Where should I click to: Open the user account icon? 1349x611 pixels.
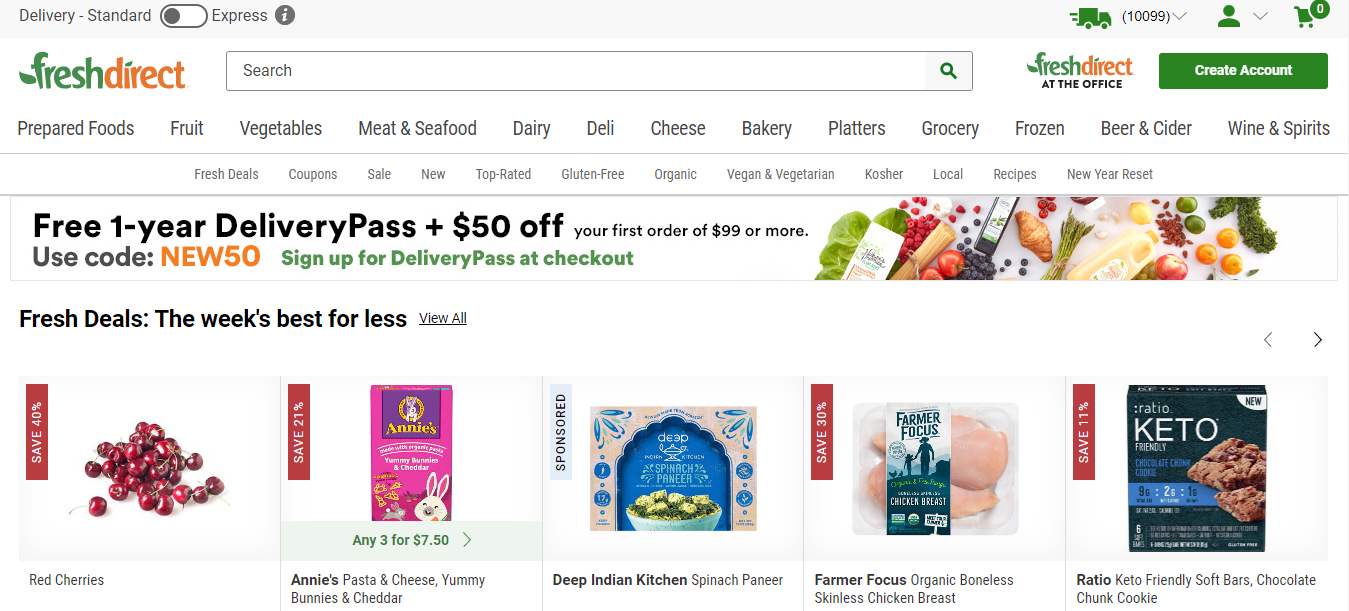1229,16
